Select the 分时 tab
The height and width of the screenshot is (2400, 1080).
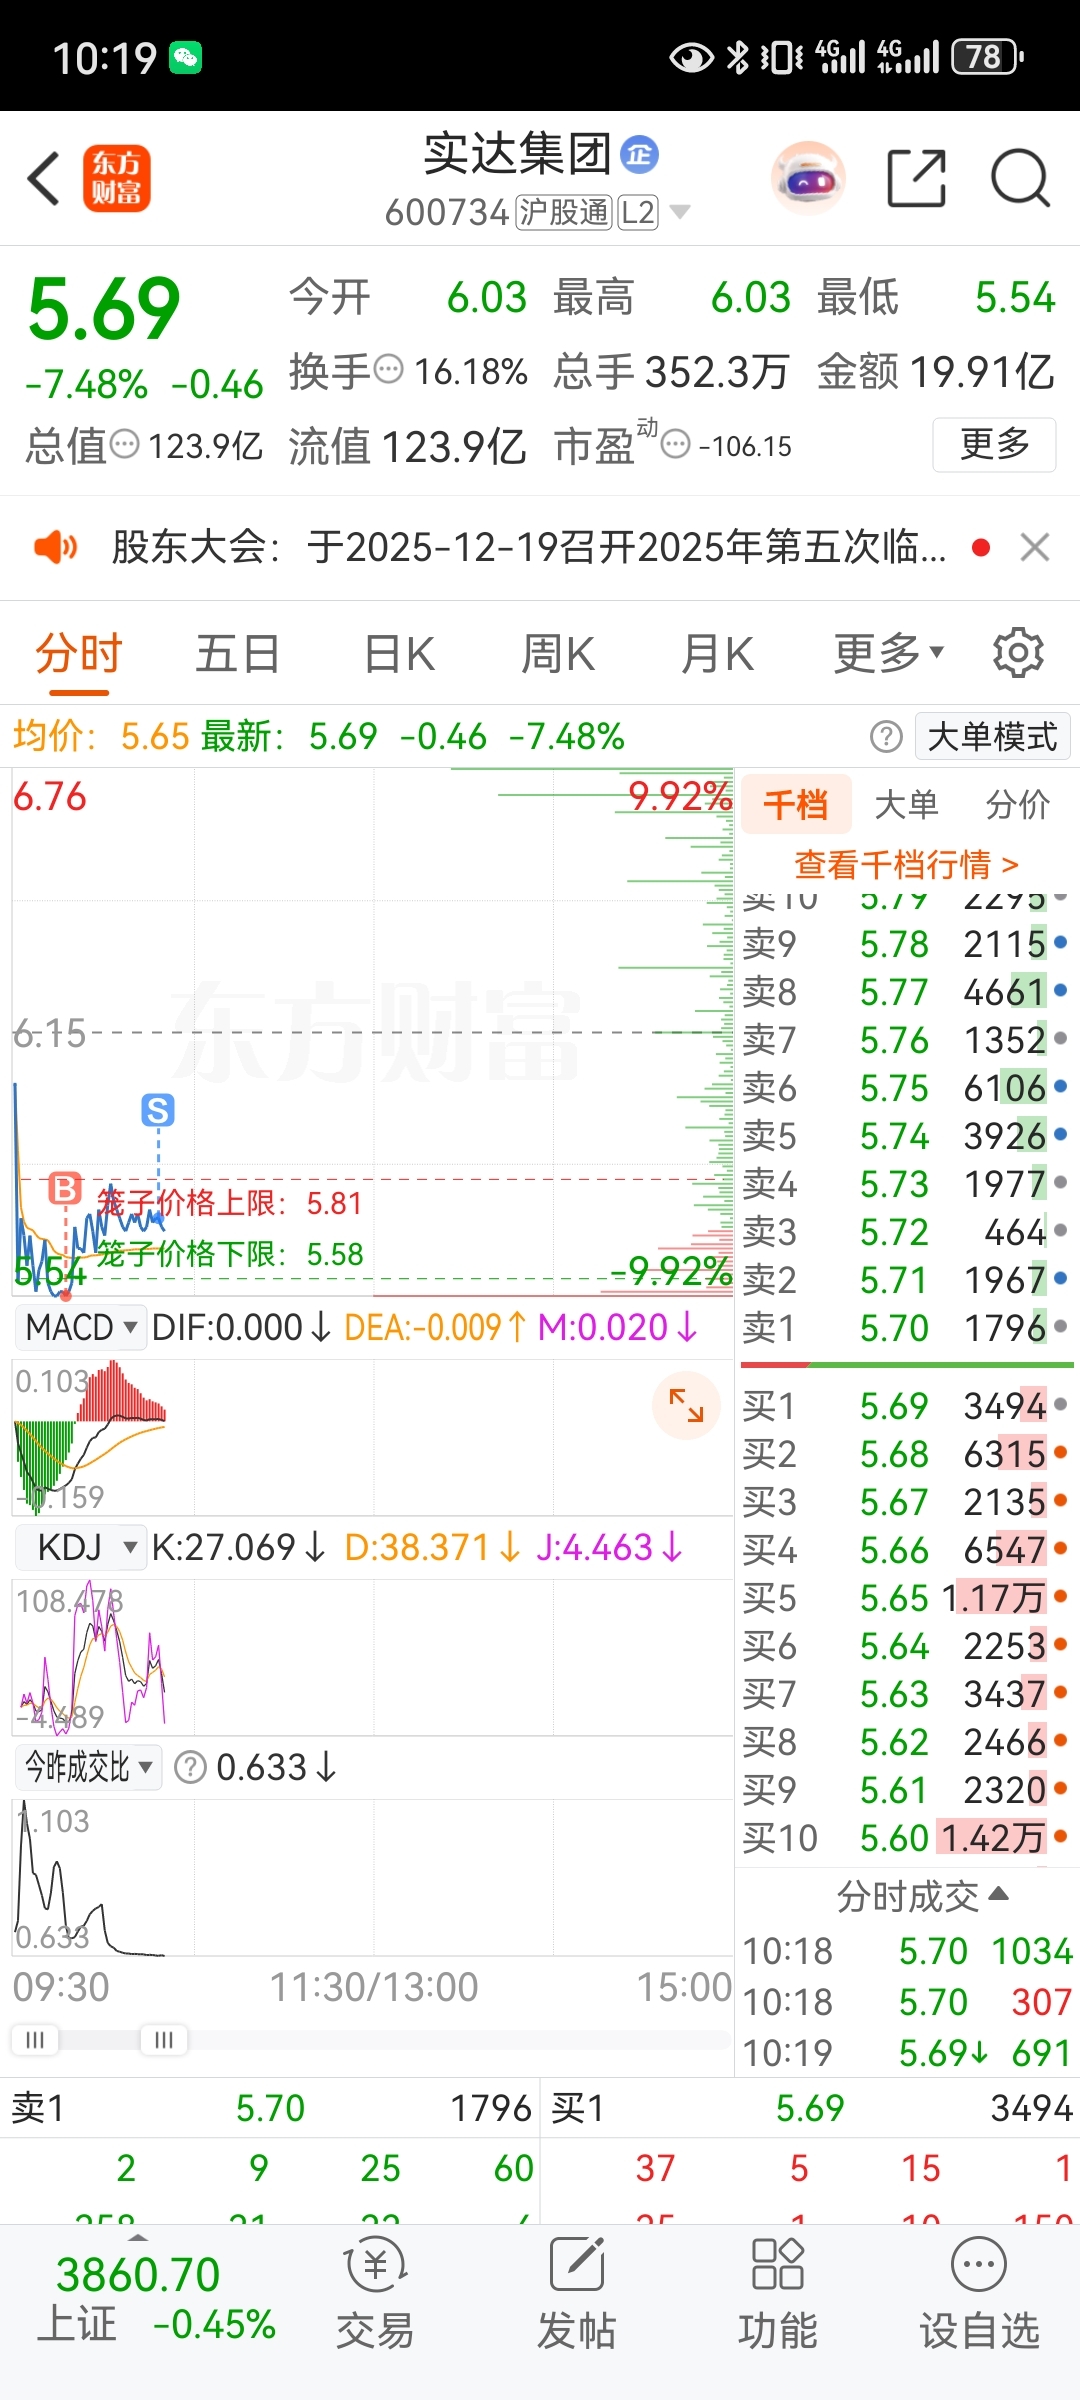(x=78, y=655)
